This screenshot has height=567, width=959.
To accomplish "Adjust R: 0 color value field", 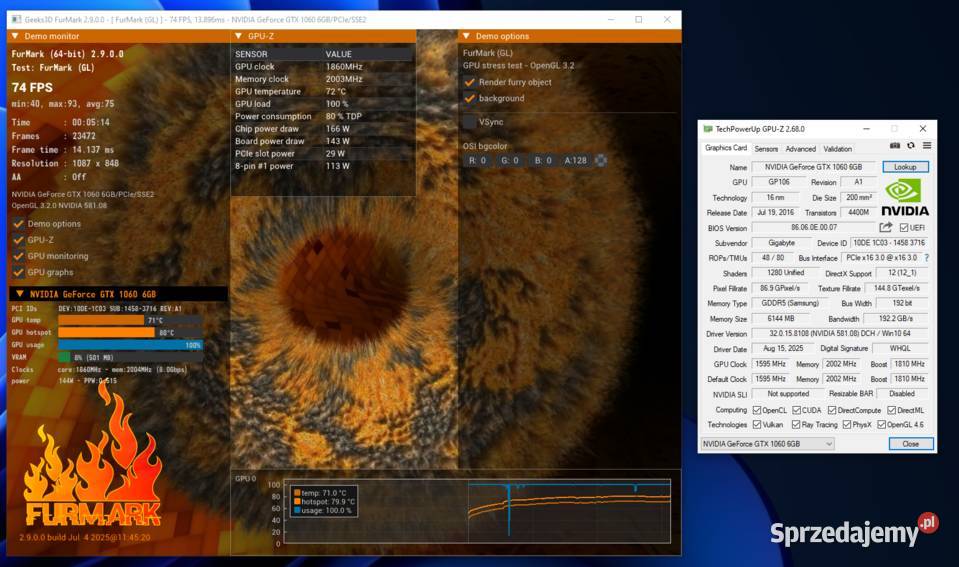I will pos(478,160).
